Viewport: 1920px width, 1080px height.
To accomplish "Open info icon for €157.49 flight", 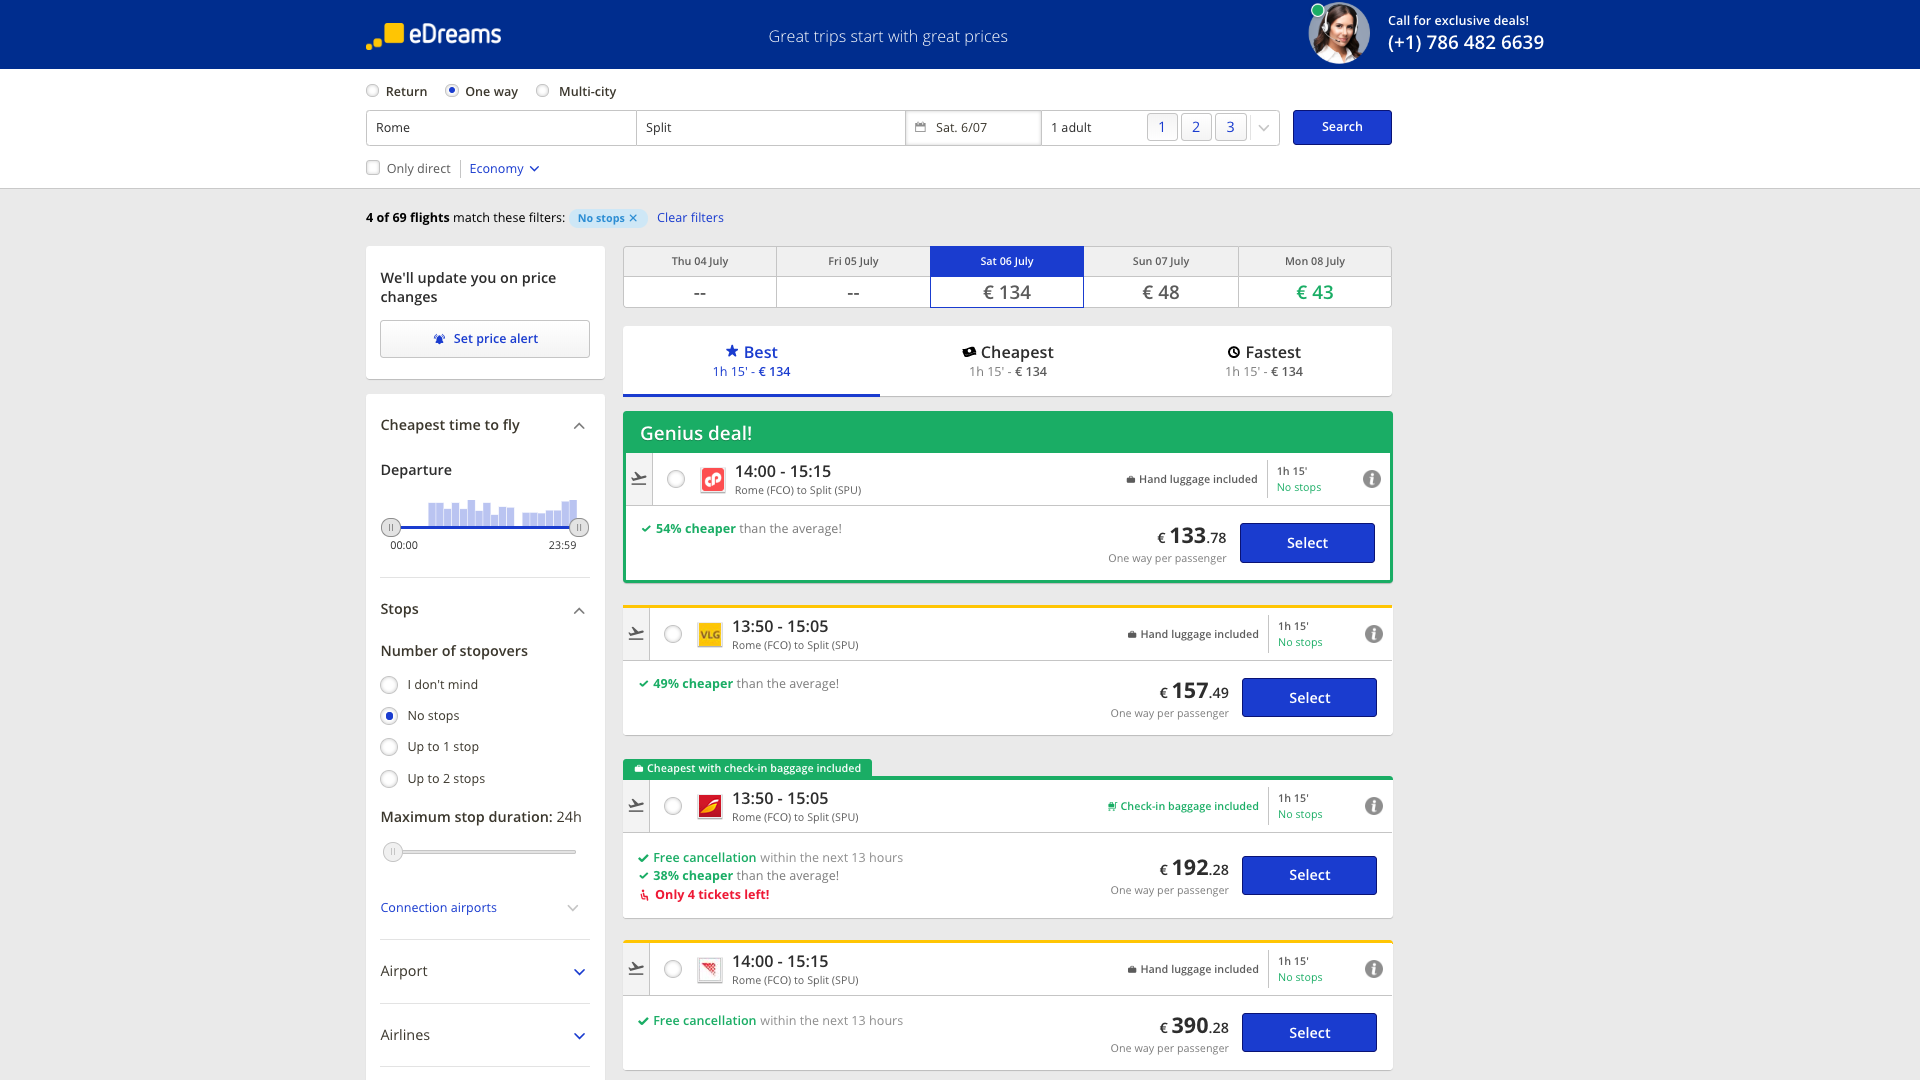I will tap(1374, 634).
